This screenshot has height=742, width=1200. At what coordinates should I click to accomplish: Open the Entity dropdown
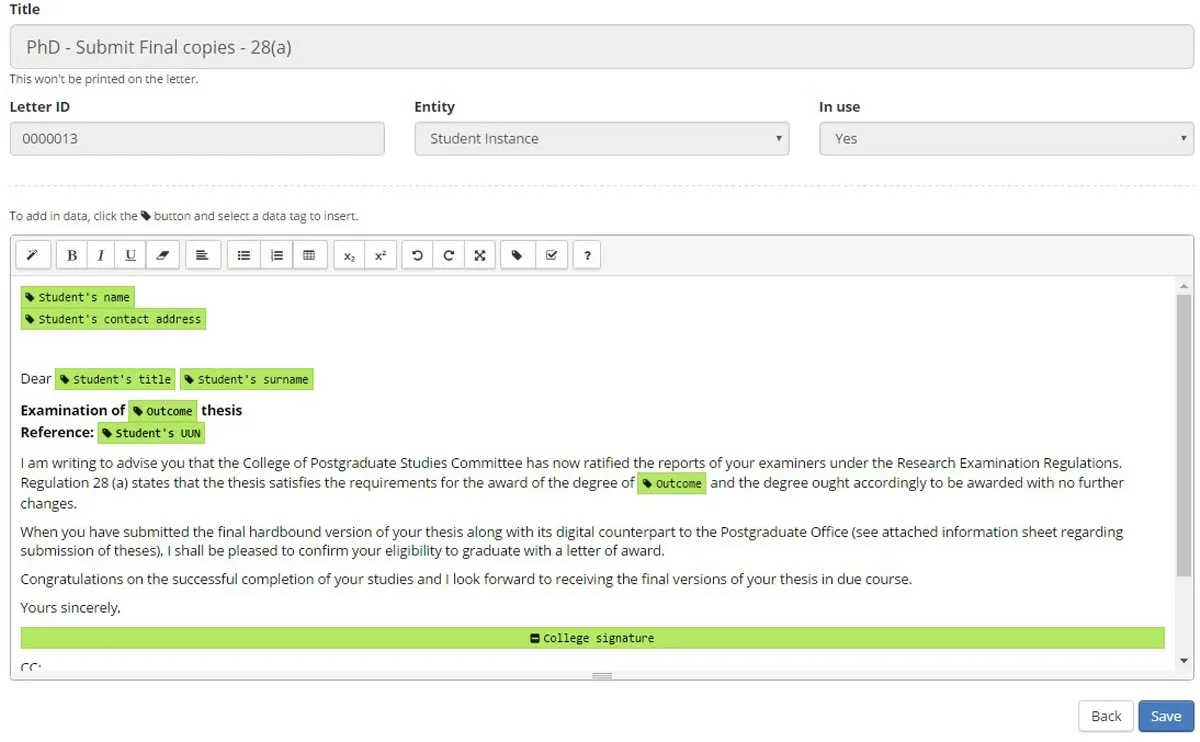click(x=601, y=139)
